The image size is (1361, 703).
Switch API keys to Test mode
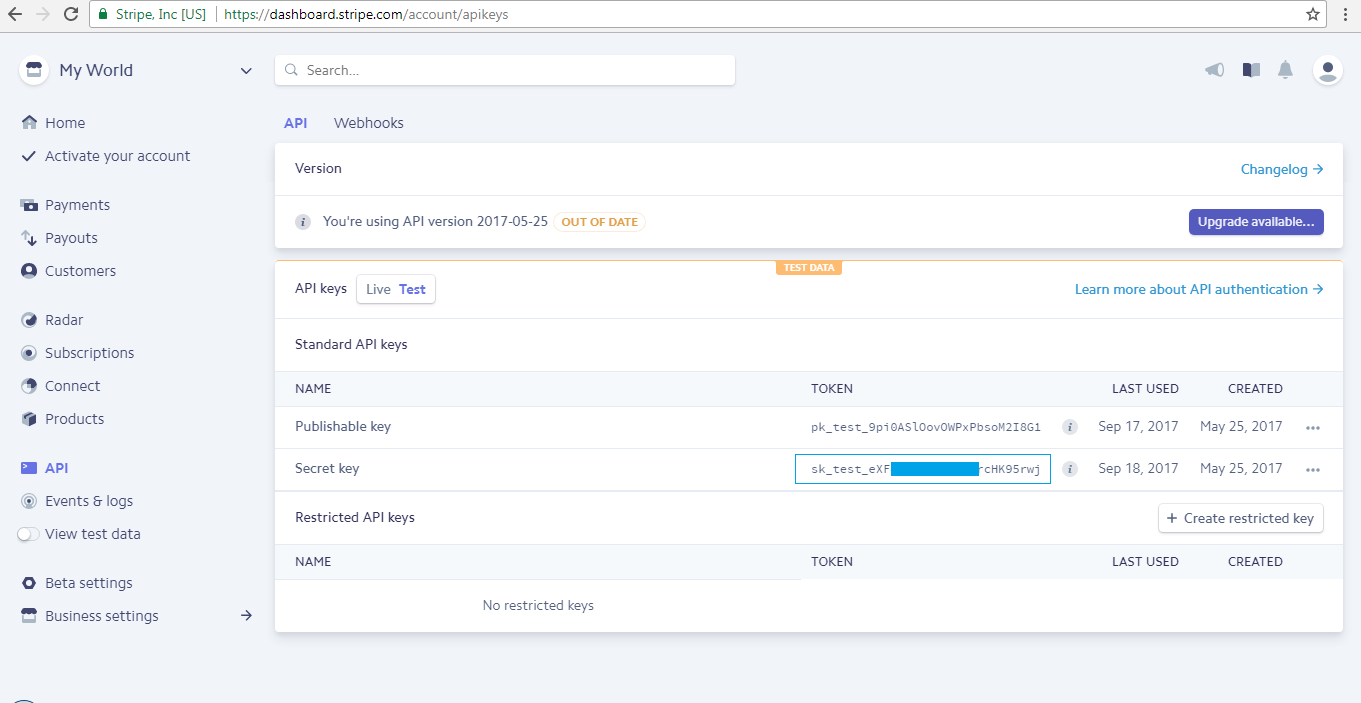tap(412, 289)
